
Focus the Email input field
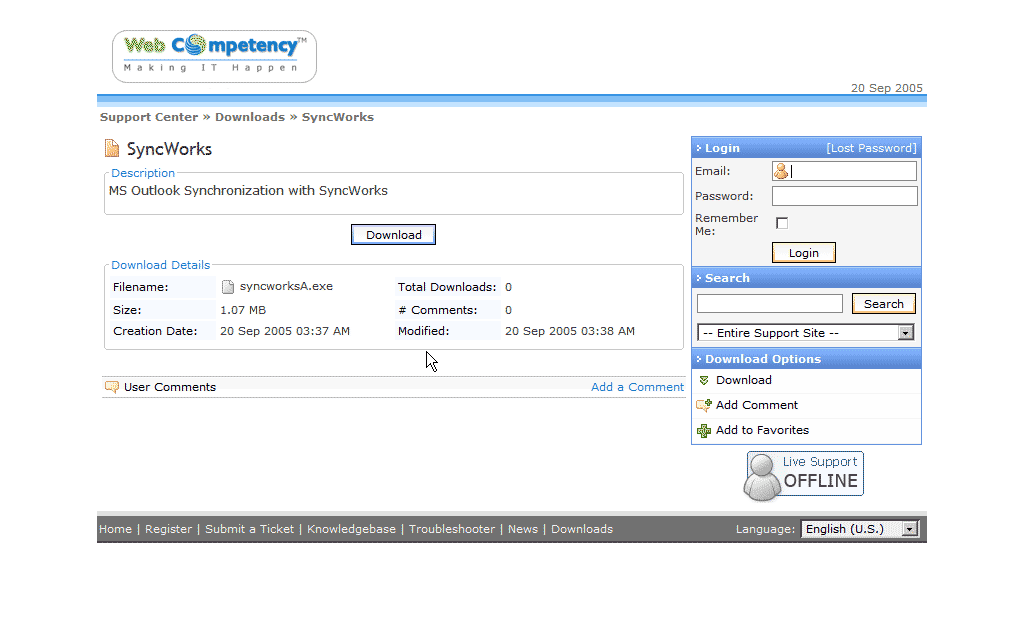pos(852,171)
